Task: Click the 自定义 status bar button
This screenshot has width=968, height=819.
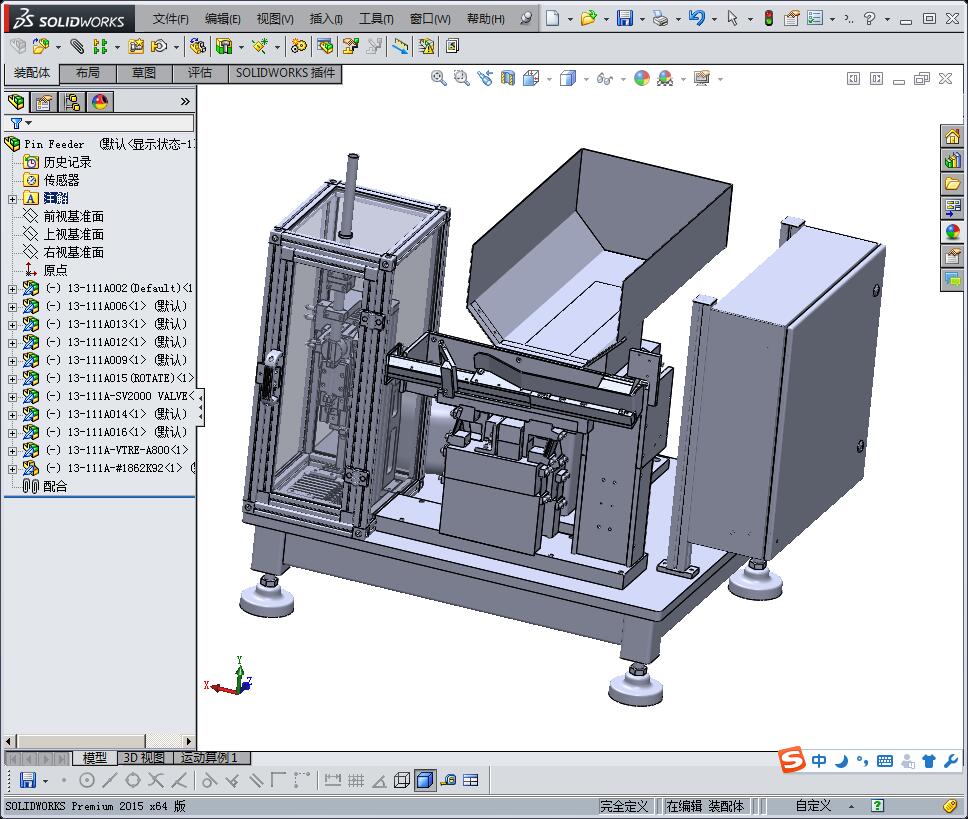Action: coord(812,805)
